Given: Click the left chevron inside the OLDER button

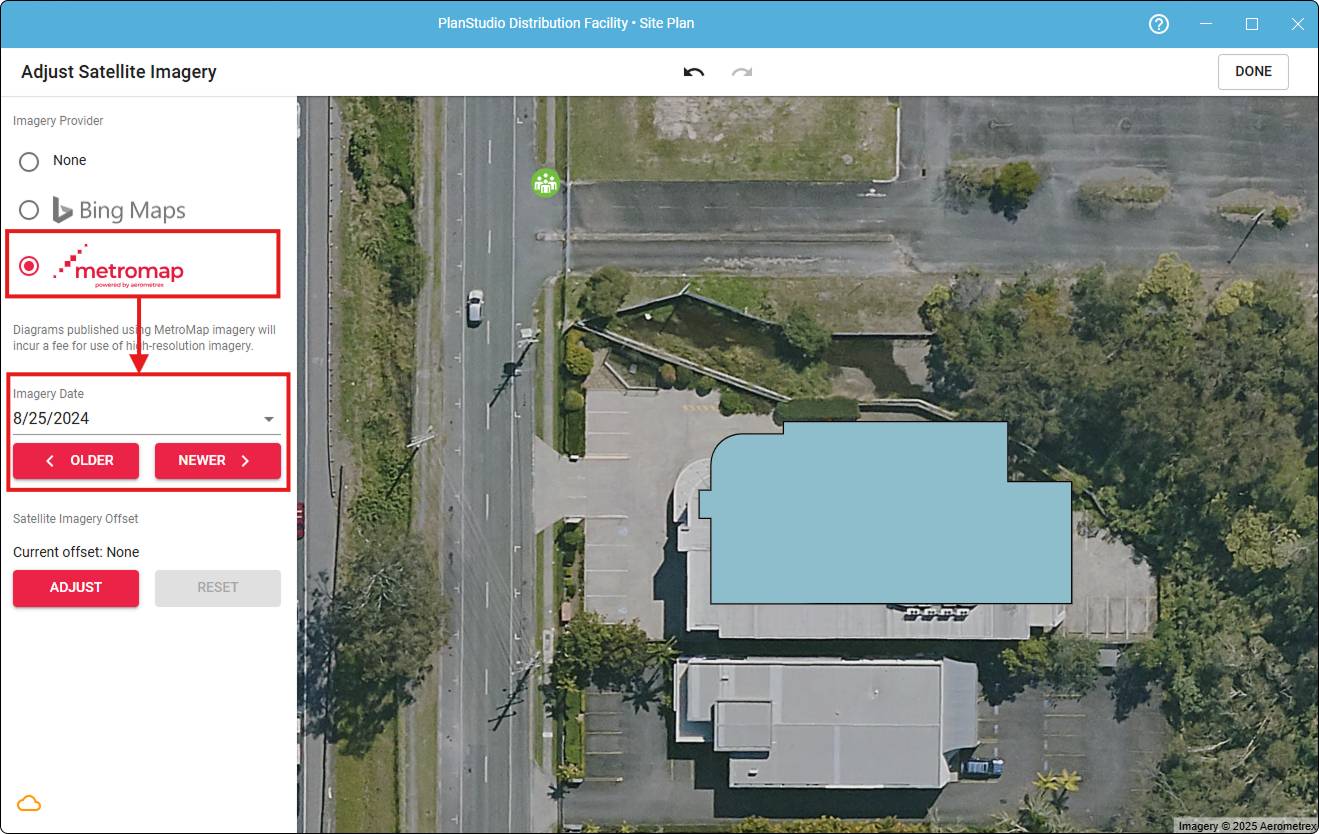Looking at the screenshot, I should (x=48, y=460).
